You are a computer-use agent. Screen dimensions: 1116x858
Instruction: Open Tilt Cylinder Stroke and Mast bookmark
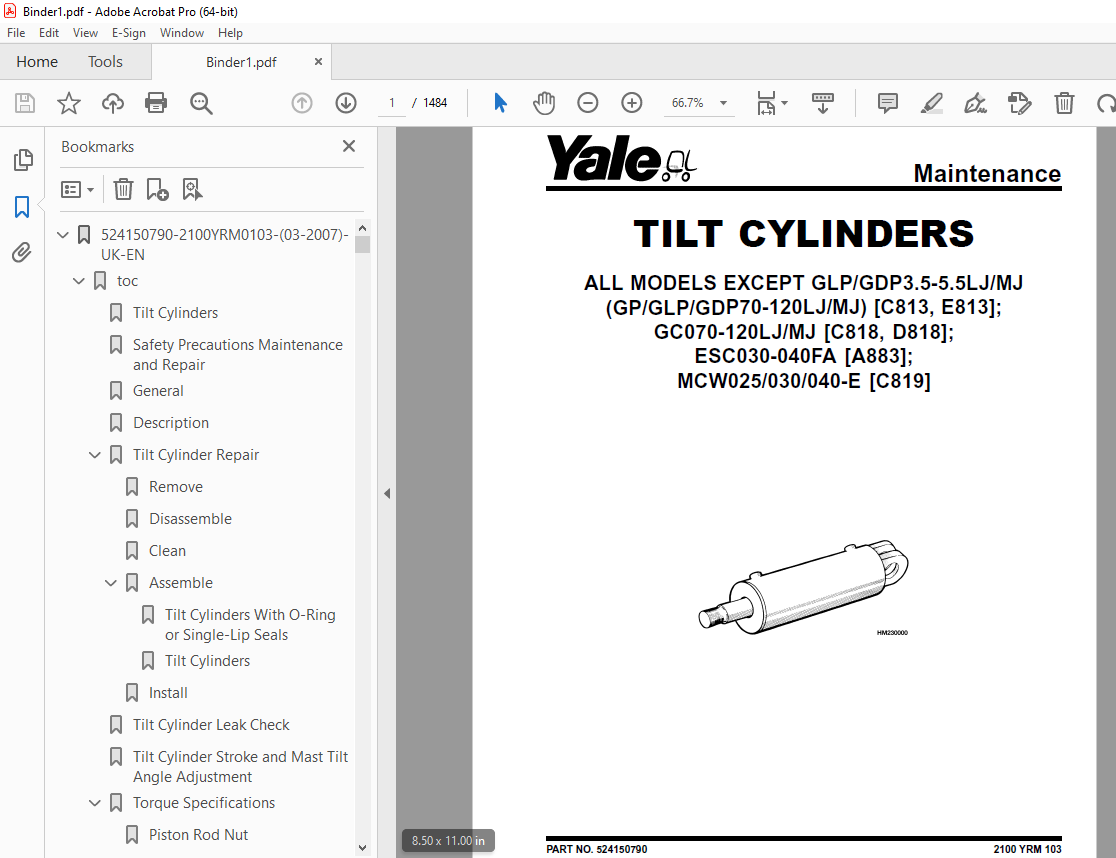click(240, 767)
